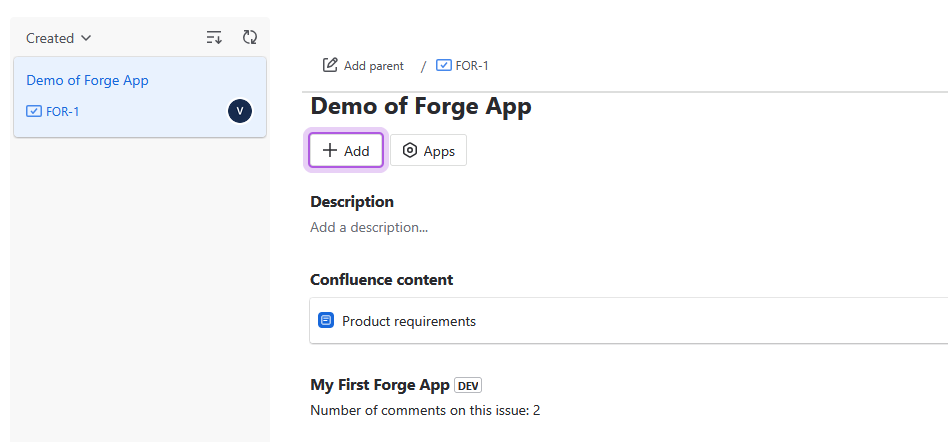The image size is (948, 442).
Task: Refresh the issue list
Action: pos(250,37)
